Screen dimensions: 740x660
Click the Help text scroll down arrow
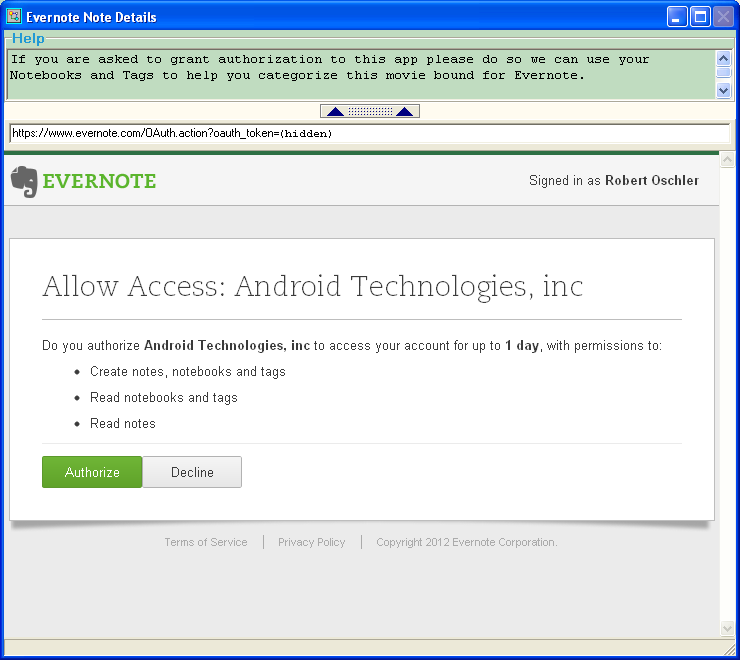click(x=723, y=90)
